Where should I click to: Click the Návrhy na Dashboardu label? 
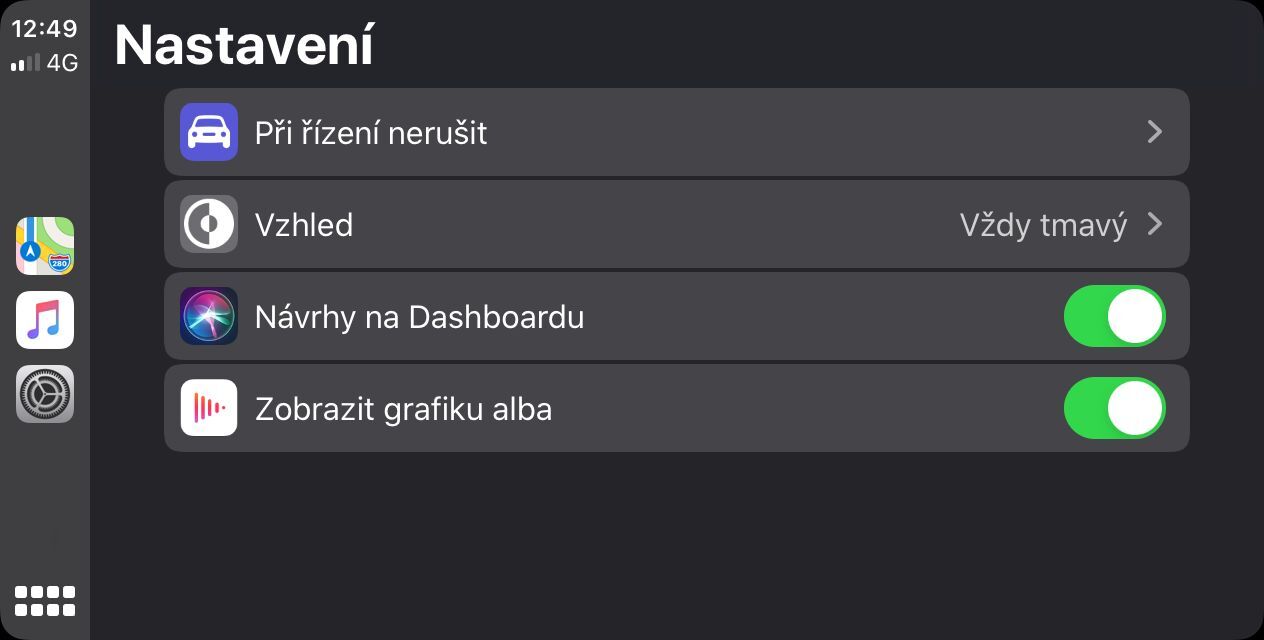419,317
